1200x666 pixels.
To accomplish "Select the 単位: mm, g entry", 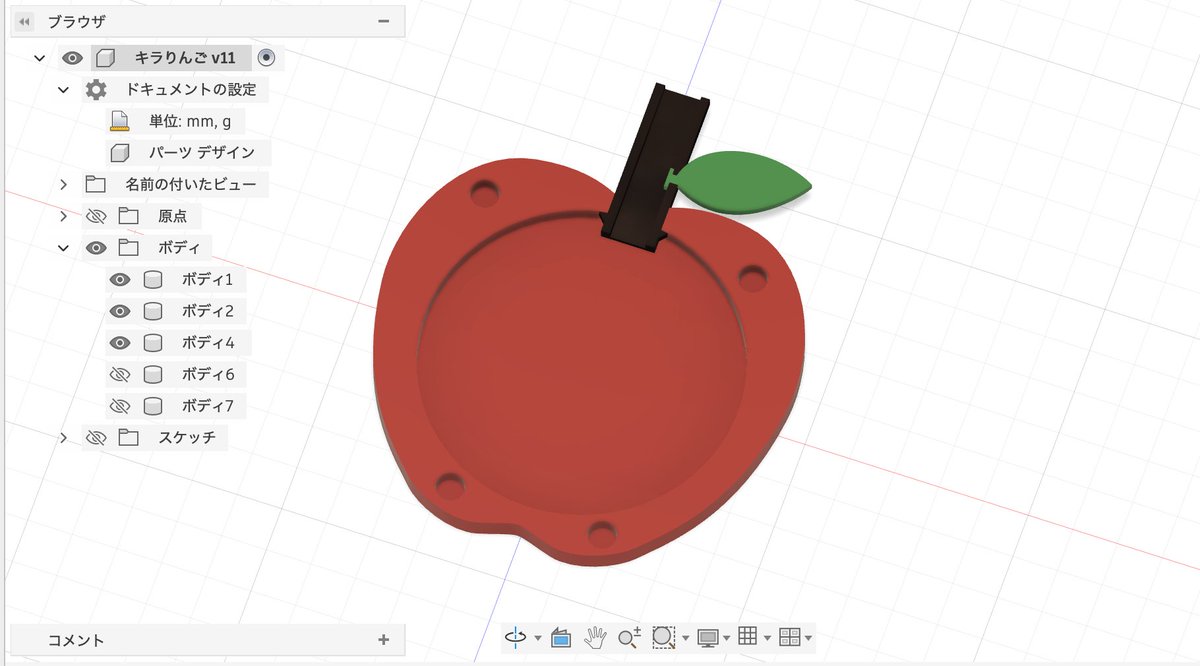I will 190,121.
